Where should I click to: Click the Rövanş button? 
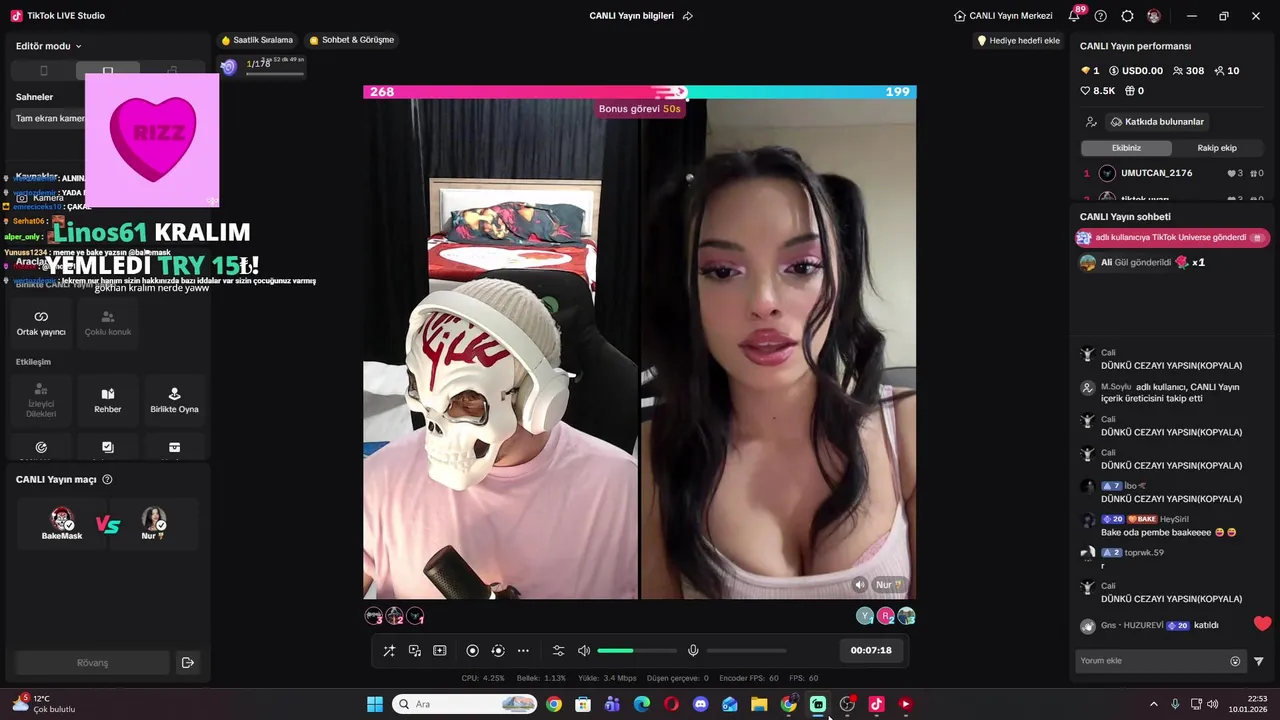92,663
